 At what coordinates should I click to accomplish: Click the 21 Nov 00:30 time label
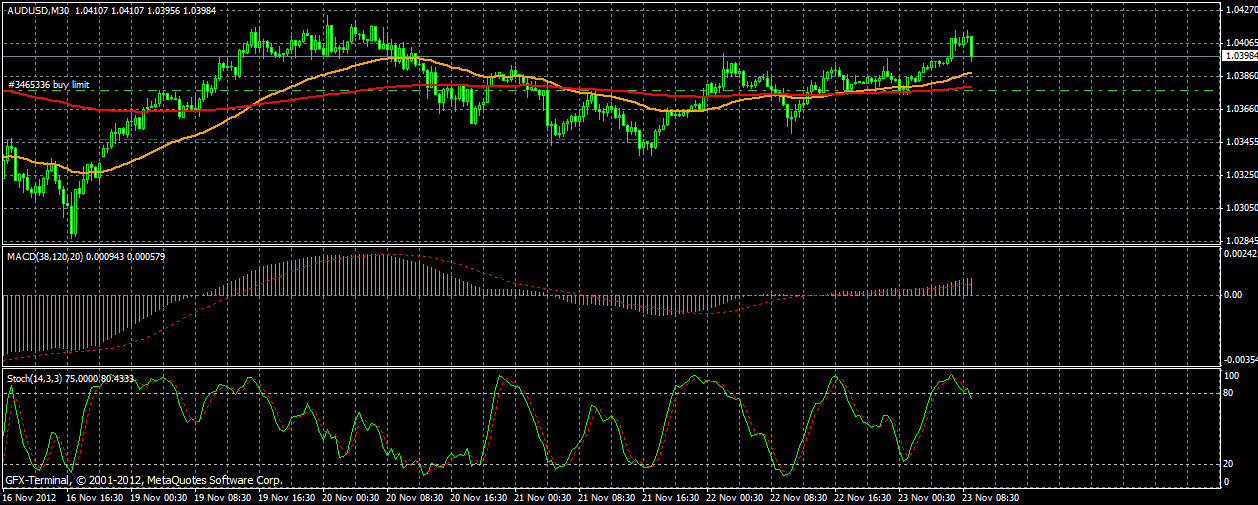(545, 496)
